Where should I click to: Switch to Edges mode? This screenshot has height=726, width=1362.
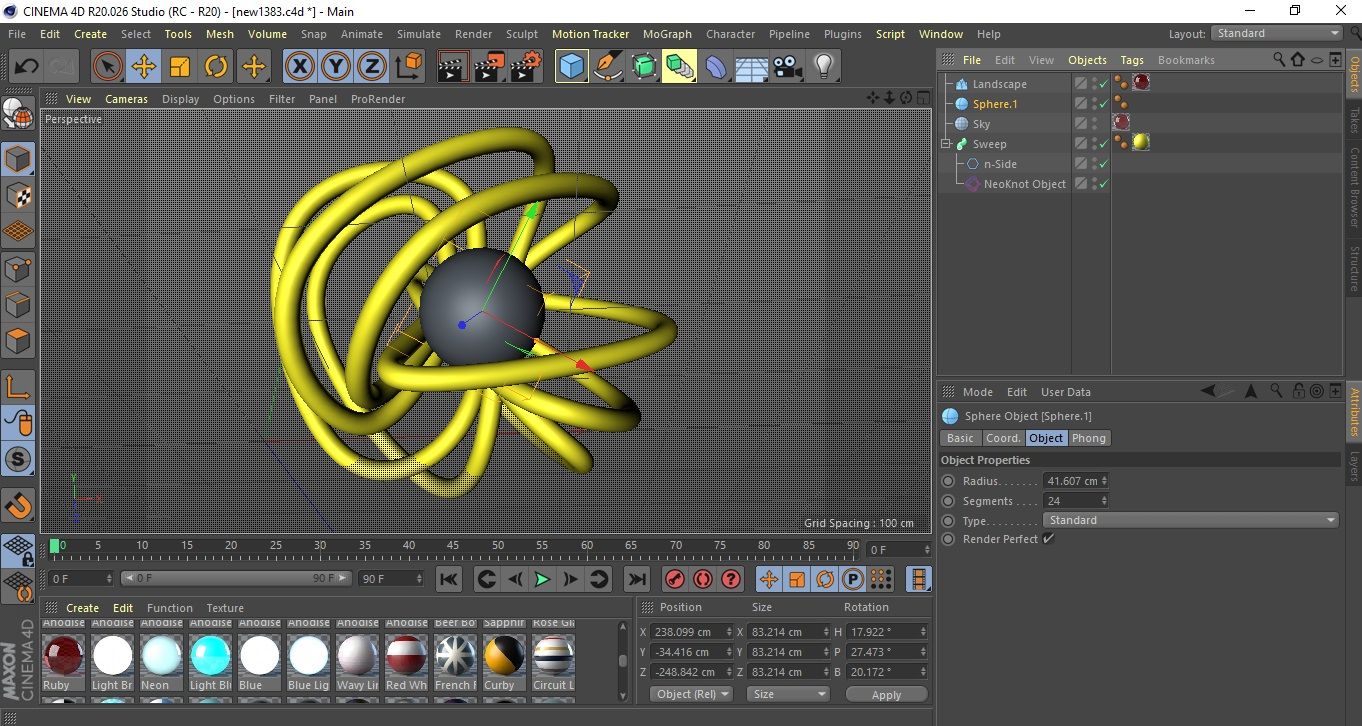coord(18,304)
